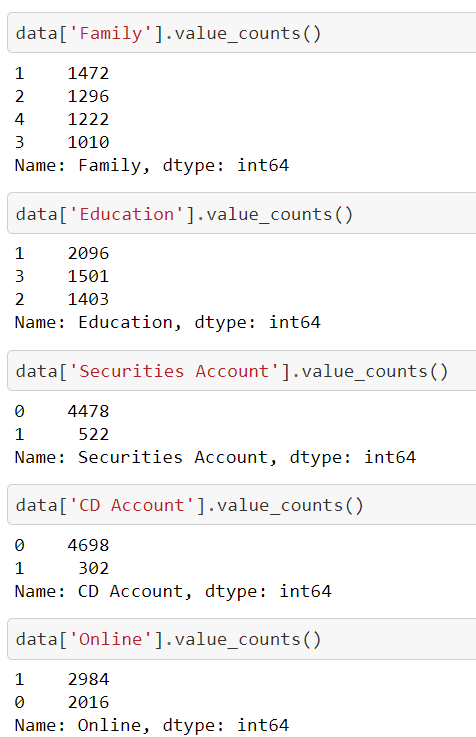Click the 1472 count in Family output

[88, 73]
